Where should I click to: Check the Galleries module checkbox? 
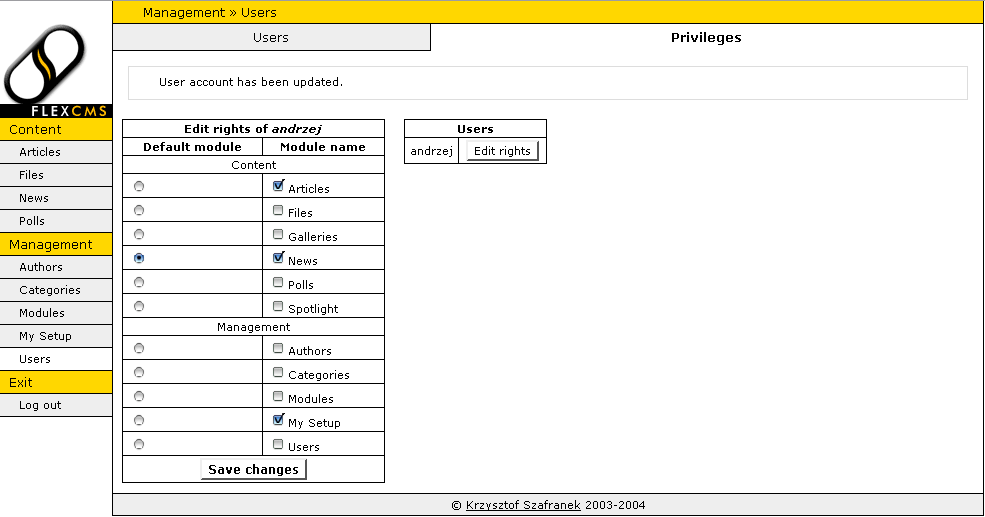278,234
